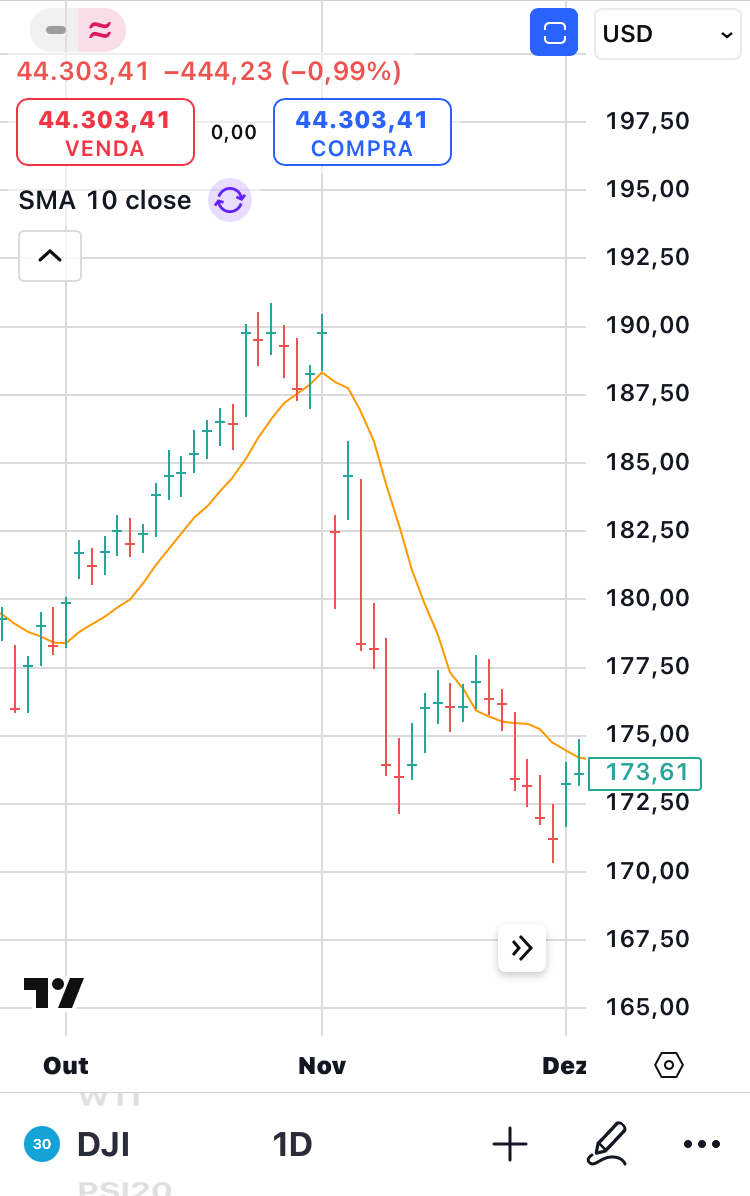Open the USD currency dropdown
Screen dimensions: 750x1196
pyautogui.click(x=667, y=34)
